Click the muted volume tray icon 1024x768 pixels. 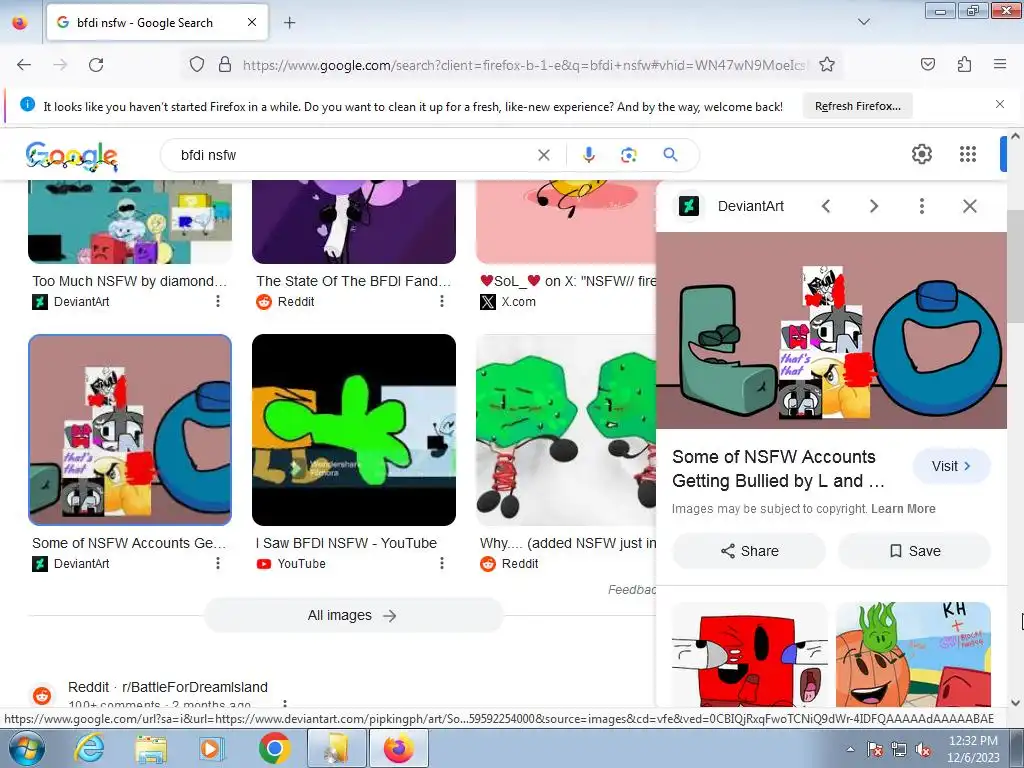[922, 750]
